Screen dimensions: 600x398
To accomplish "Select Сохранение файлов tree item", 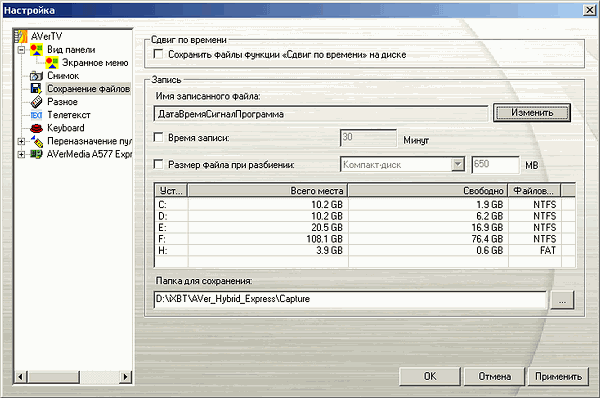I will click(88, 89).
